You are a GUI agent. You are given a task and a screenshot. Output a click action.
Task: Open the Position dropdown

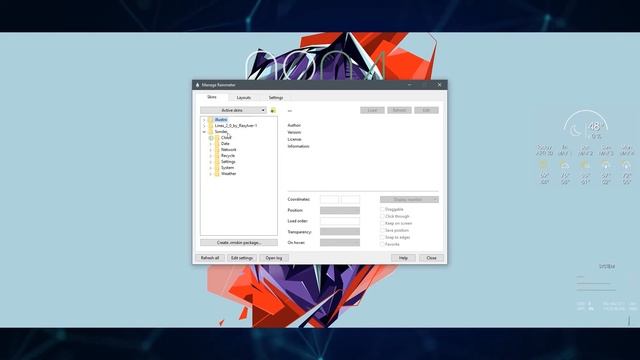[x=340, y=210]
